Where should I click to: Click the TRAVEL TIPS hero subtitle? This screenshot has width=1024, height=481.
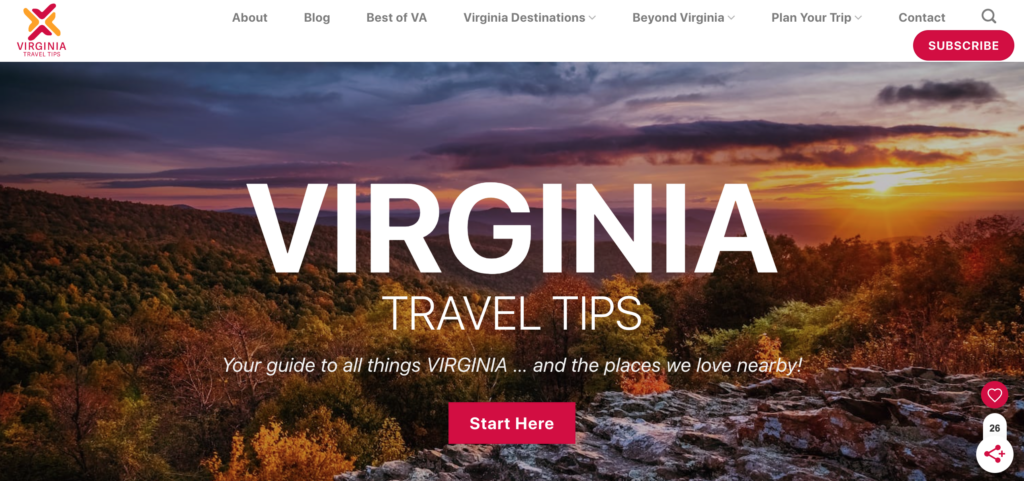tap(511, 313)
